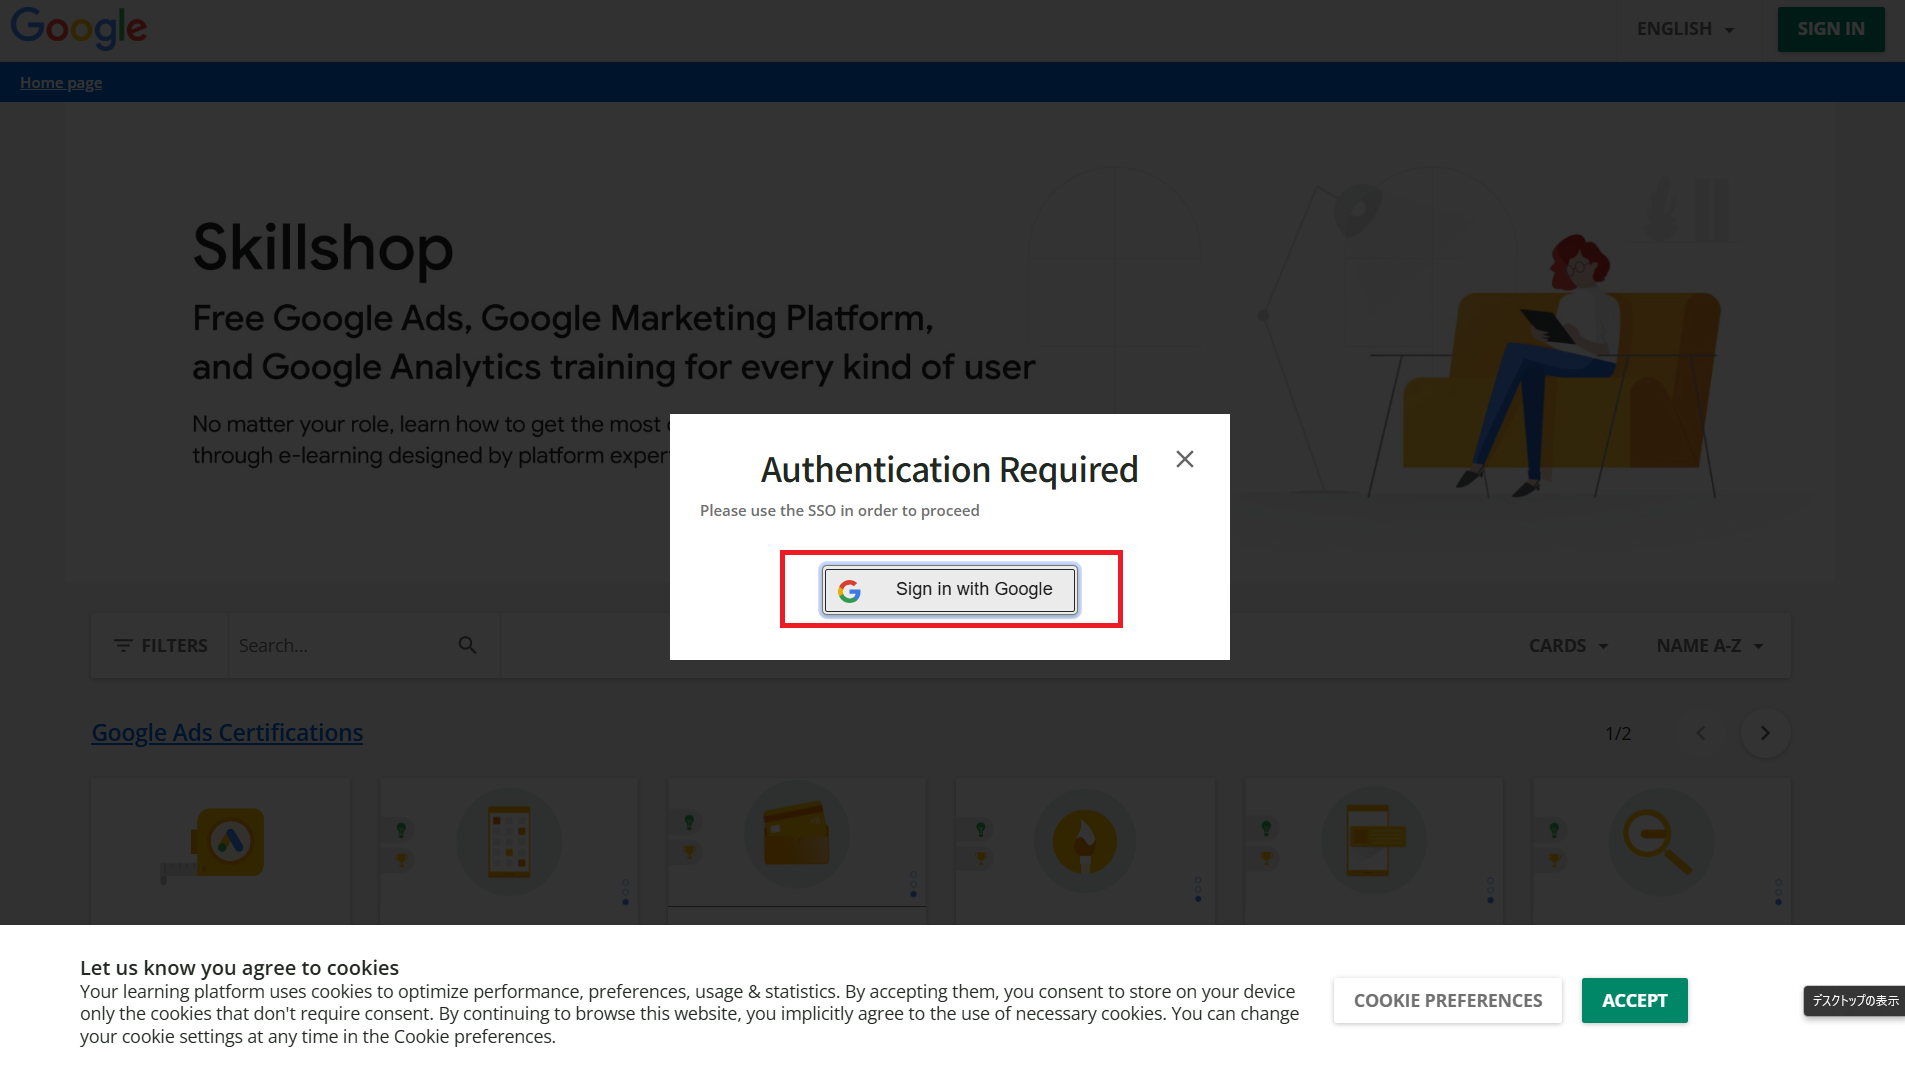Click the green badge on mobile app card

401,829
